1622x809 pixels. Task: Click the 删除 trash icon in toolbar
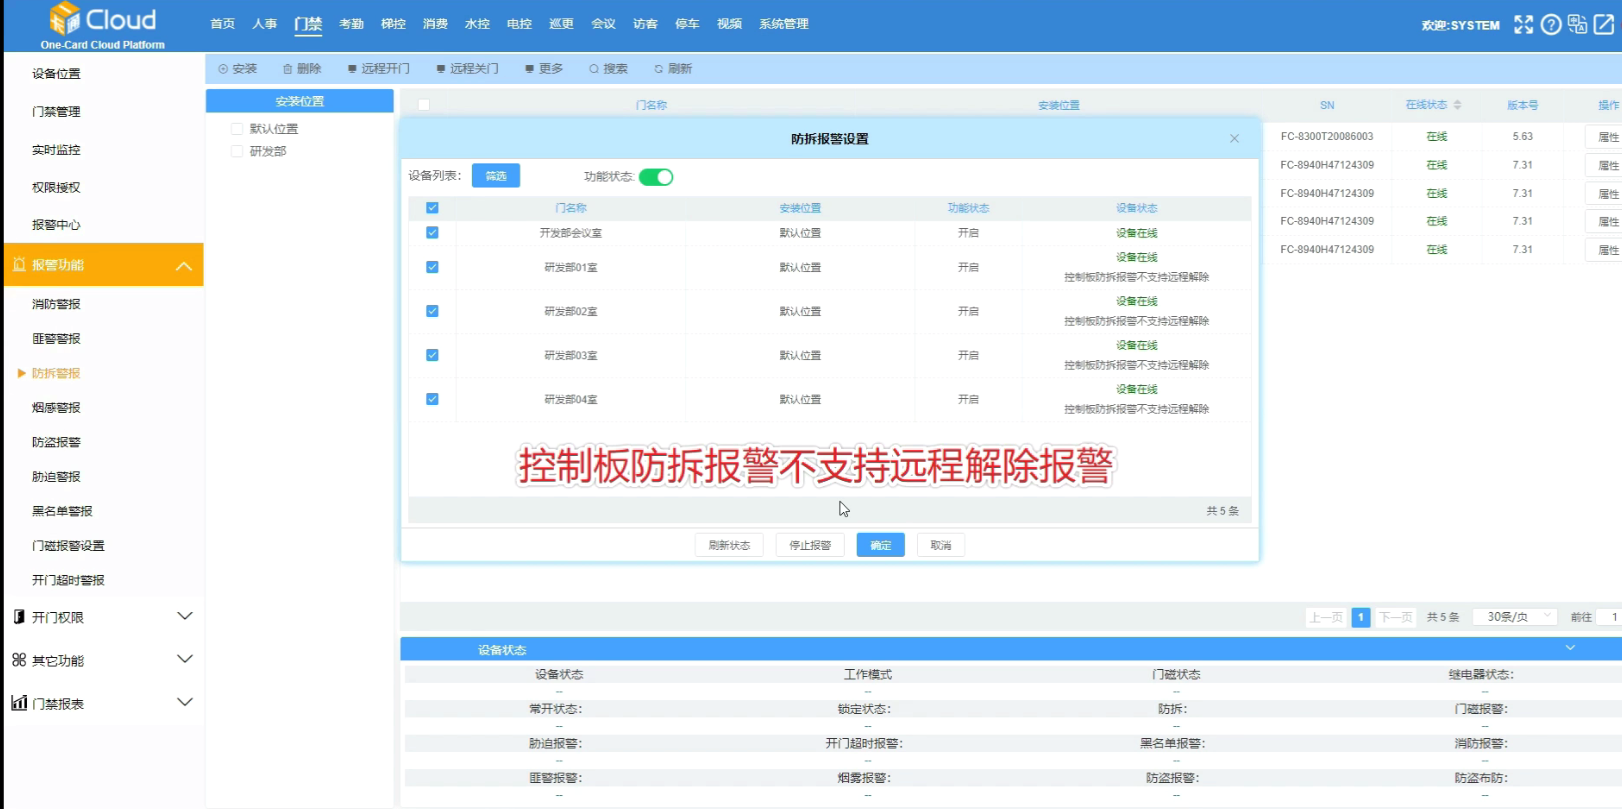[x=288, y=69]
